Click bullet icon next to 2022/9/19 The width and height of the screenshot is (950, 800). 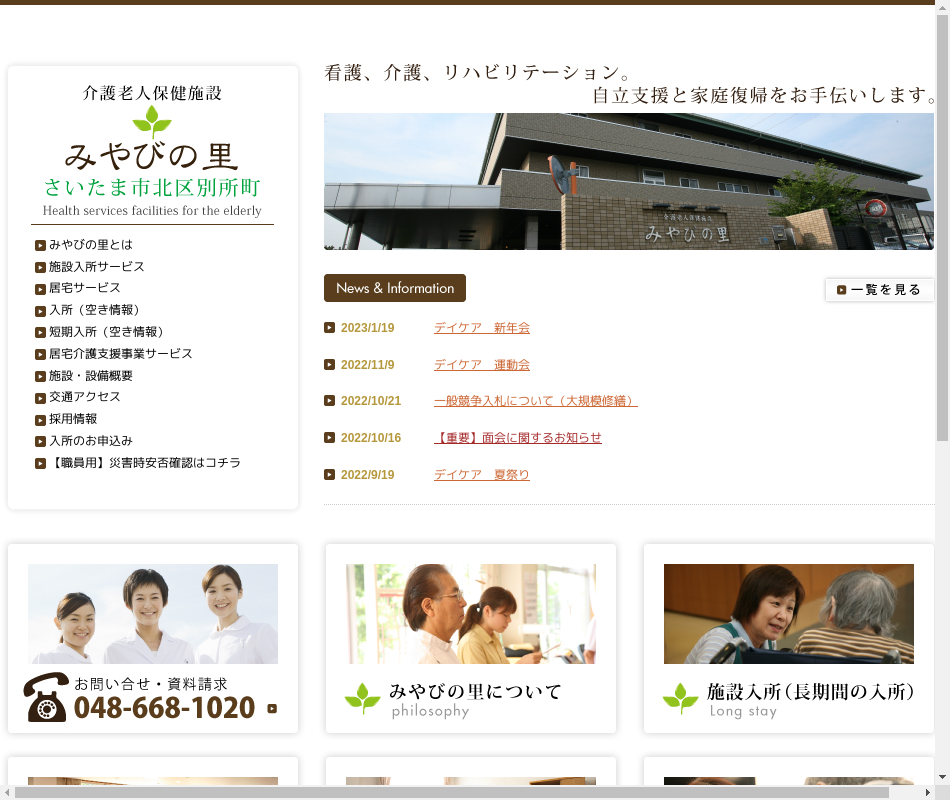[330, 475]
